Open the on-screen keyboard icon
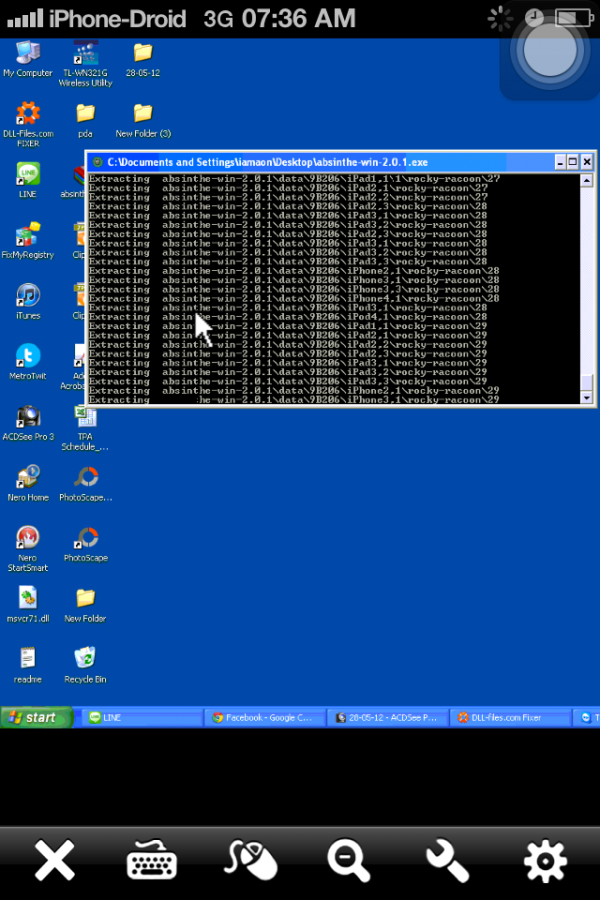Screen dimensions: 600x900 151,860
